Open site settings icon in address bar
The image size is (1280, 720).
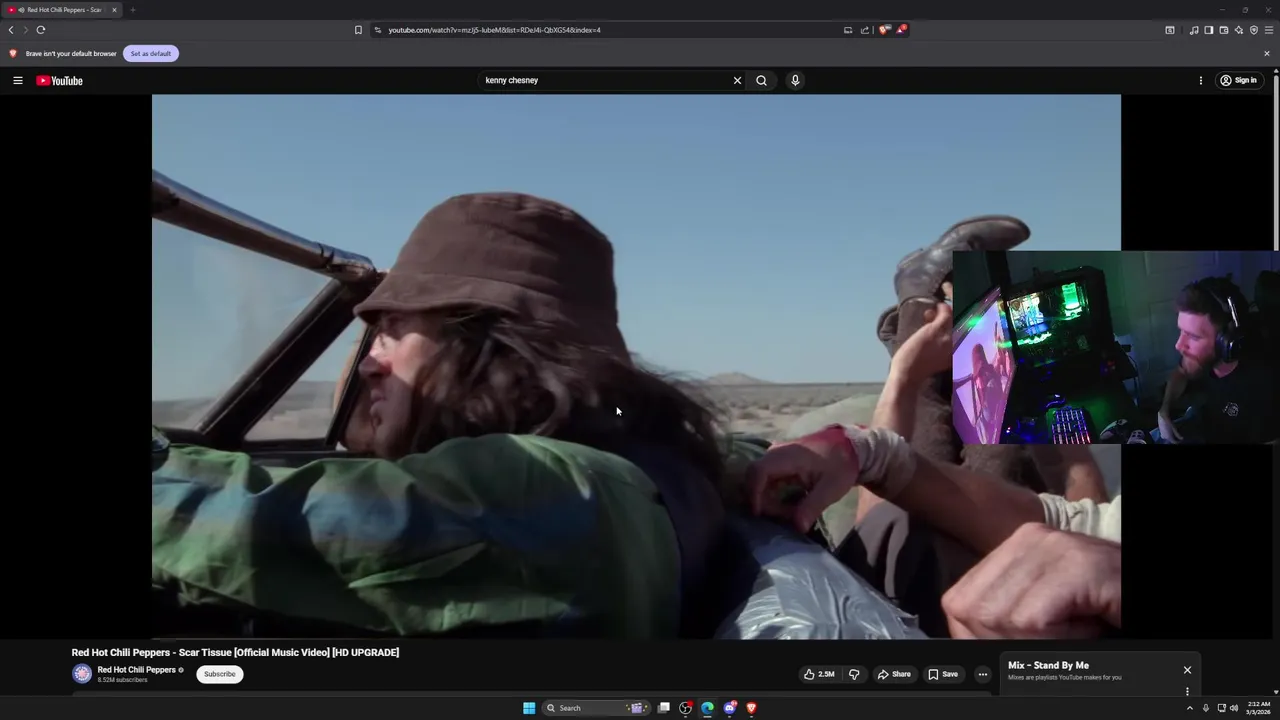click(378, 30)
